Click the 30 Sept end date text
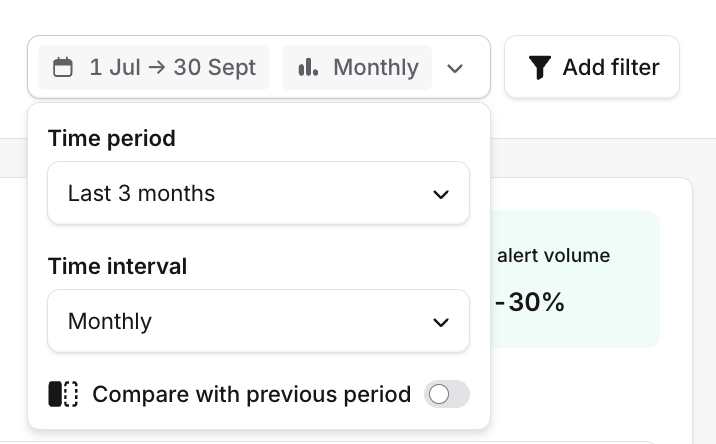The width and height of the screenshot is (716, 444). point(215,68)
